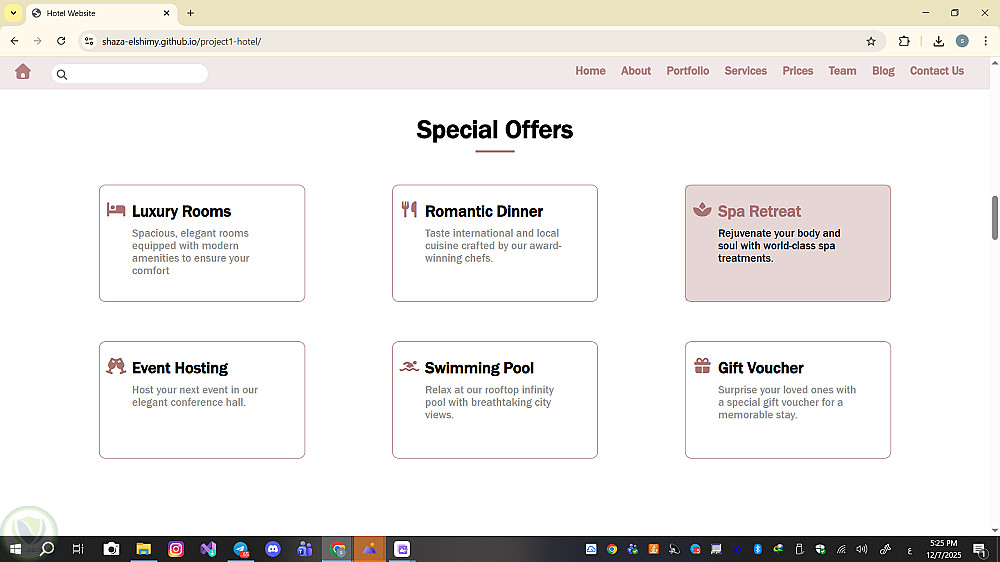Open the Chrome profile avatar

pyautogui.click(x=962, y=41)
